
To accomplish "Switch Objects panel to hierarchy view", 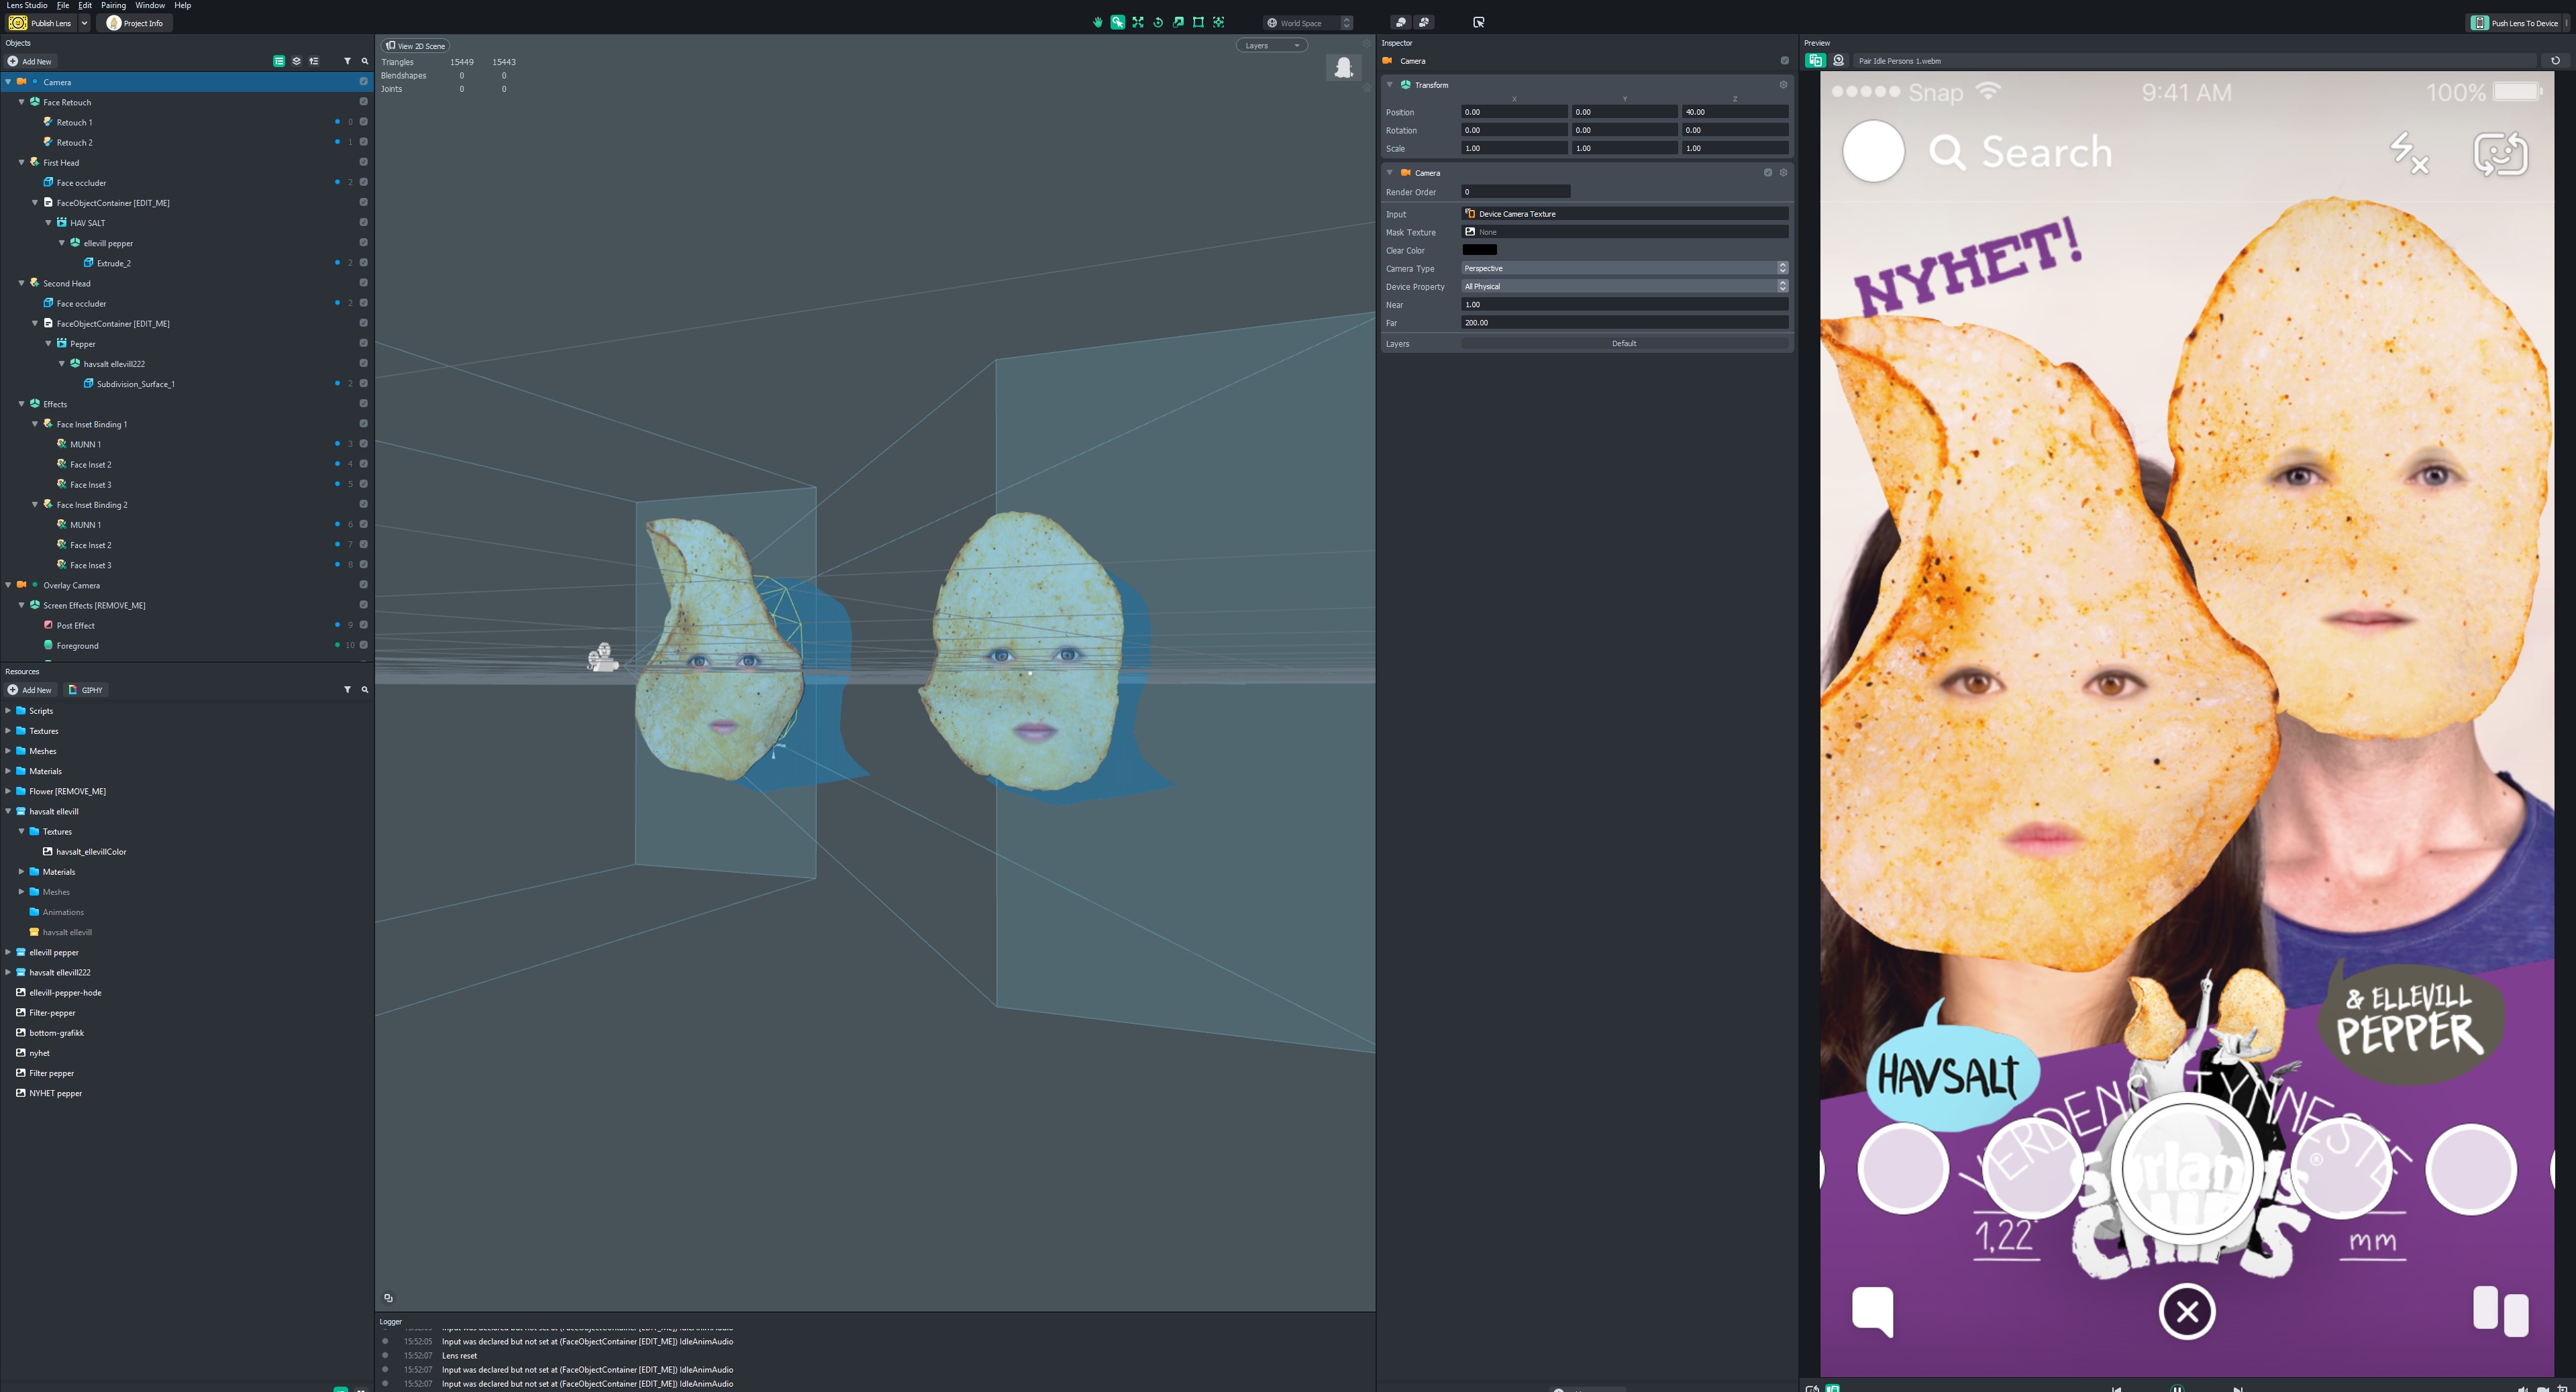I will (x=279, y=61).
